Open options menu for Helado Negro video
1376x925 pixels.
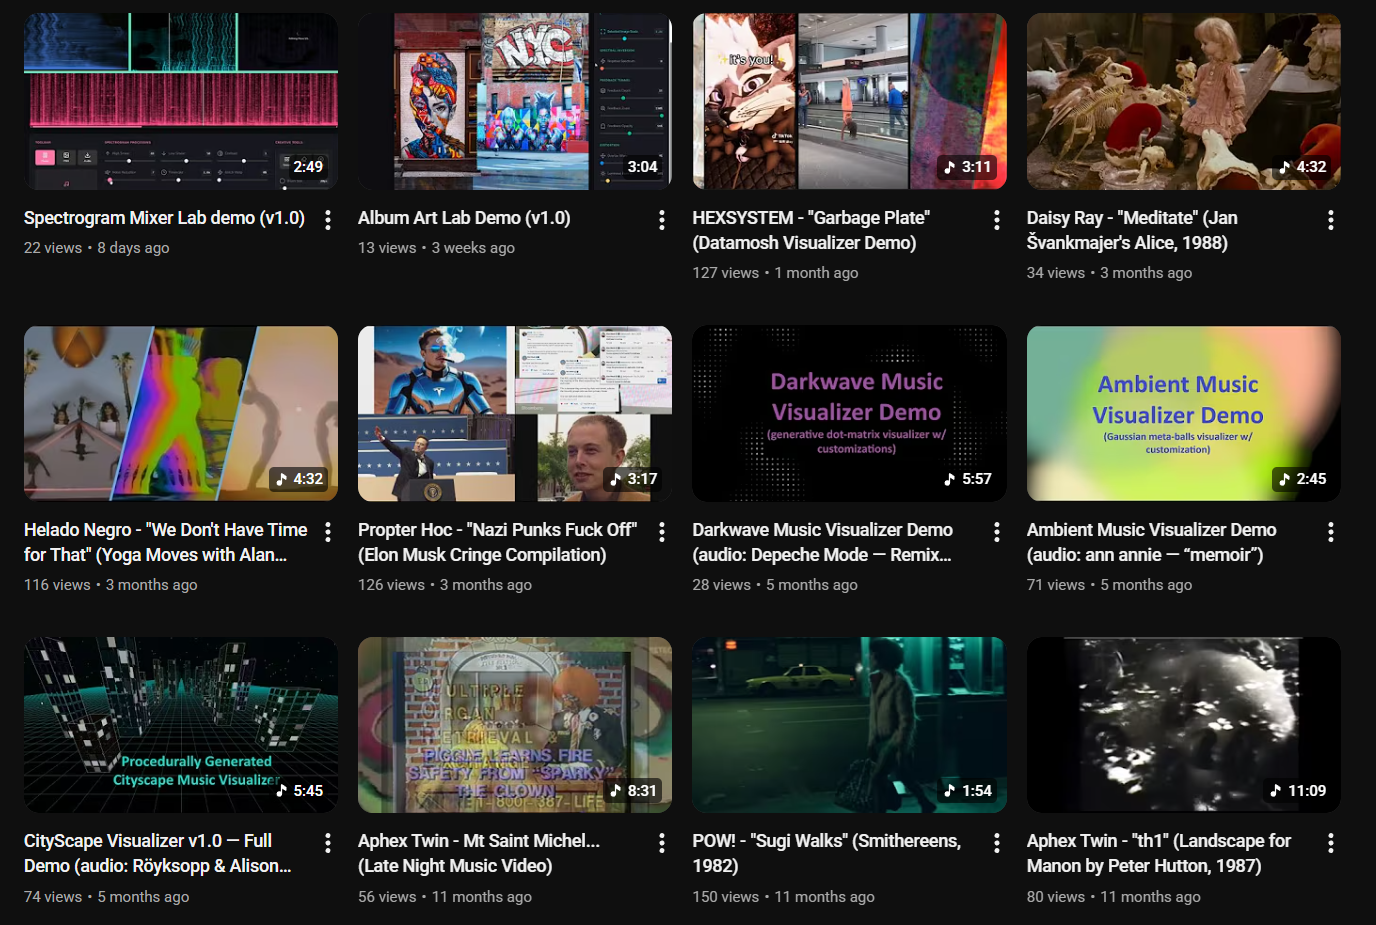pos(328,532)
